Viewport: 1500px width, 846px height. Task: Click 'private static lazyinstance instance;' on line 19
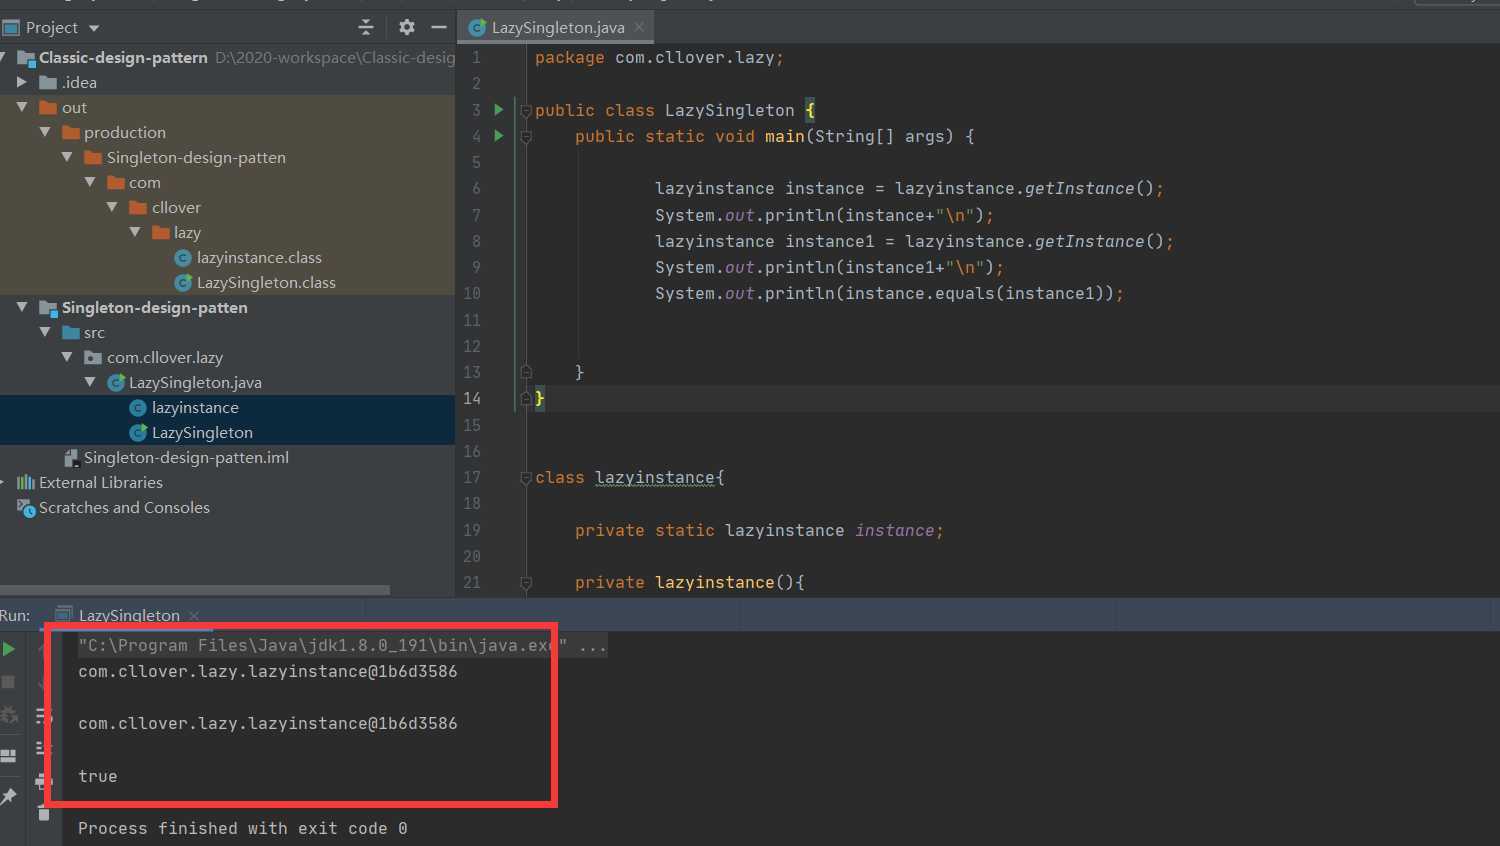(x=759, y=530)
